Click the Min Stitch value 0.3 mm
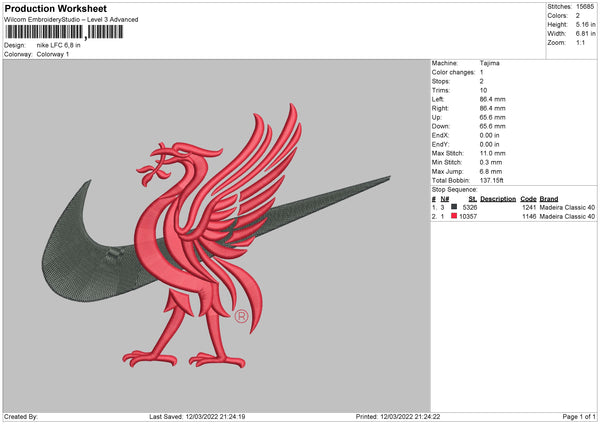 tap(491, 163)
